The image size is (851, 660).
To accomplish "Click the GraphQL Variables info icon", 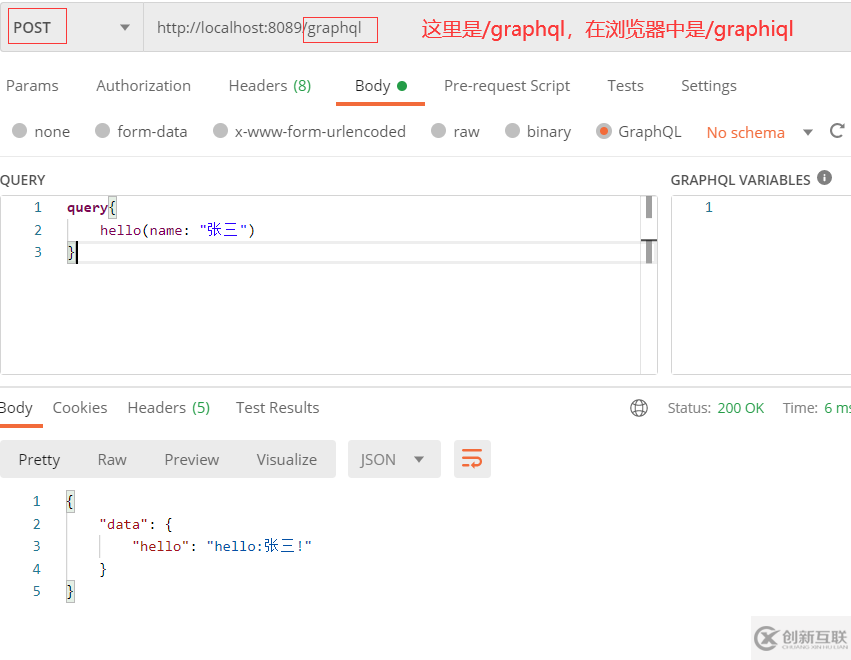I will pos(824,178).
